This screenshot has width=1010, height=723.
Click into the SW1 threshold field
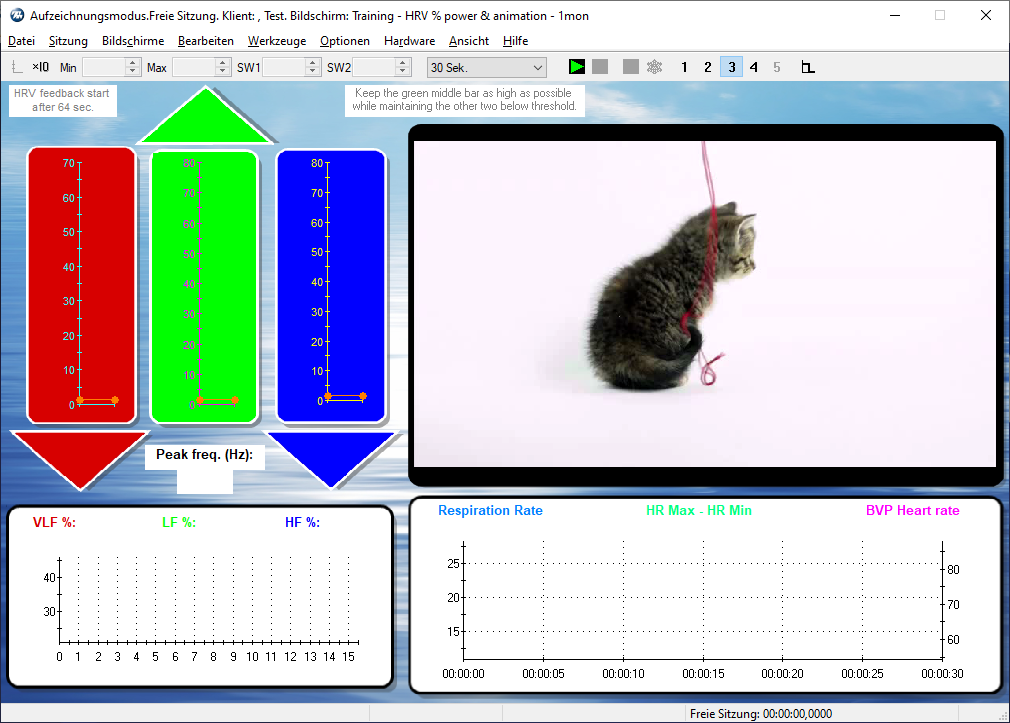(284, 67)
